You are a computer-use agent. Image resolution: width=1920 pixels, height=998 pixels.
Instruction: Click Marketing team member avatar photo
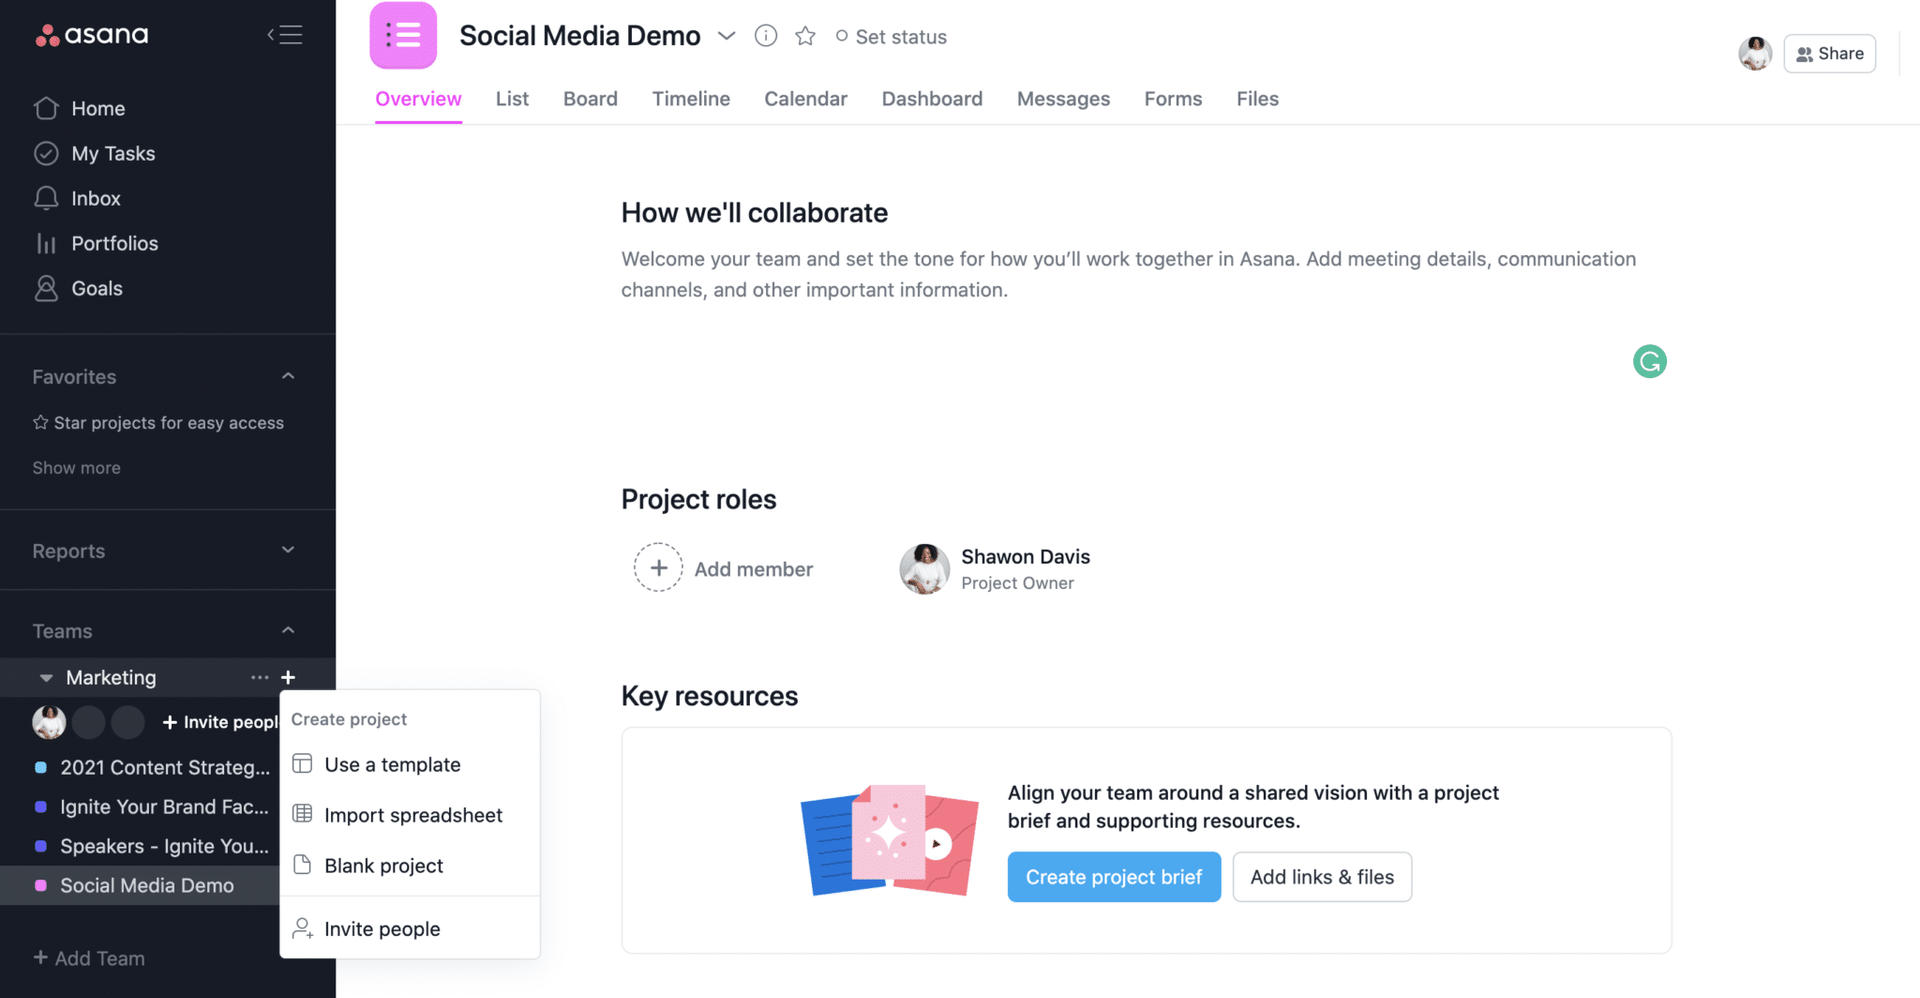point(49,722)
